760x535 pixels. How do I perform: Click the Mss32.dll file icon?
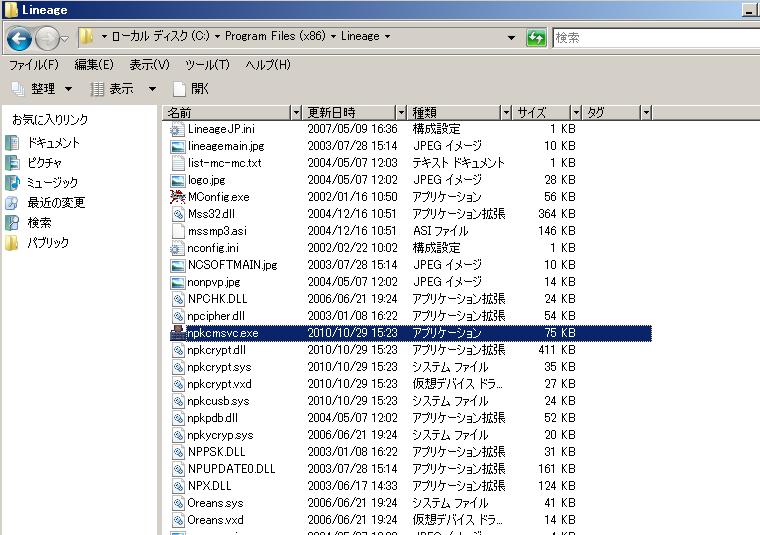pyautogui.click(x=177, y=214)
